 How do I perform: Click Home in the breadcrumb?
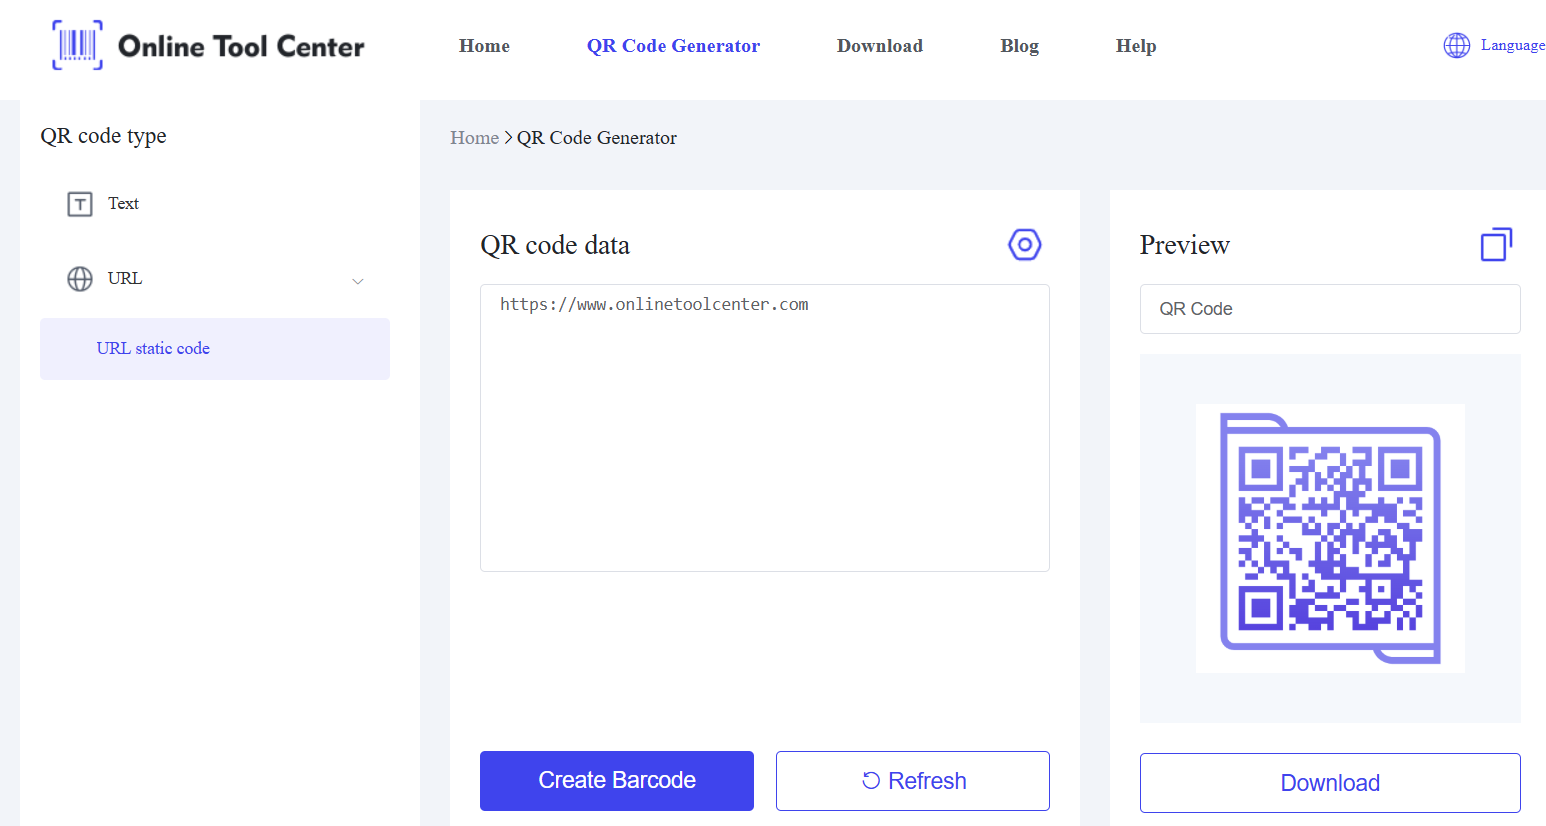pyautogui.click(x=474, y=138)
